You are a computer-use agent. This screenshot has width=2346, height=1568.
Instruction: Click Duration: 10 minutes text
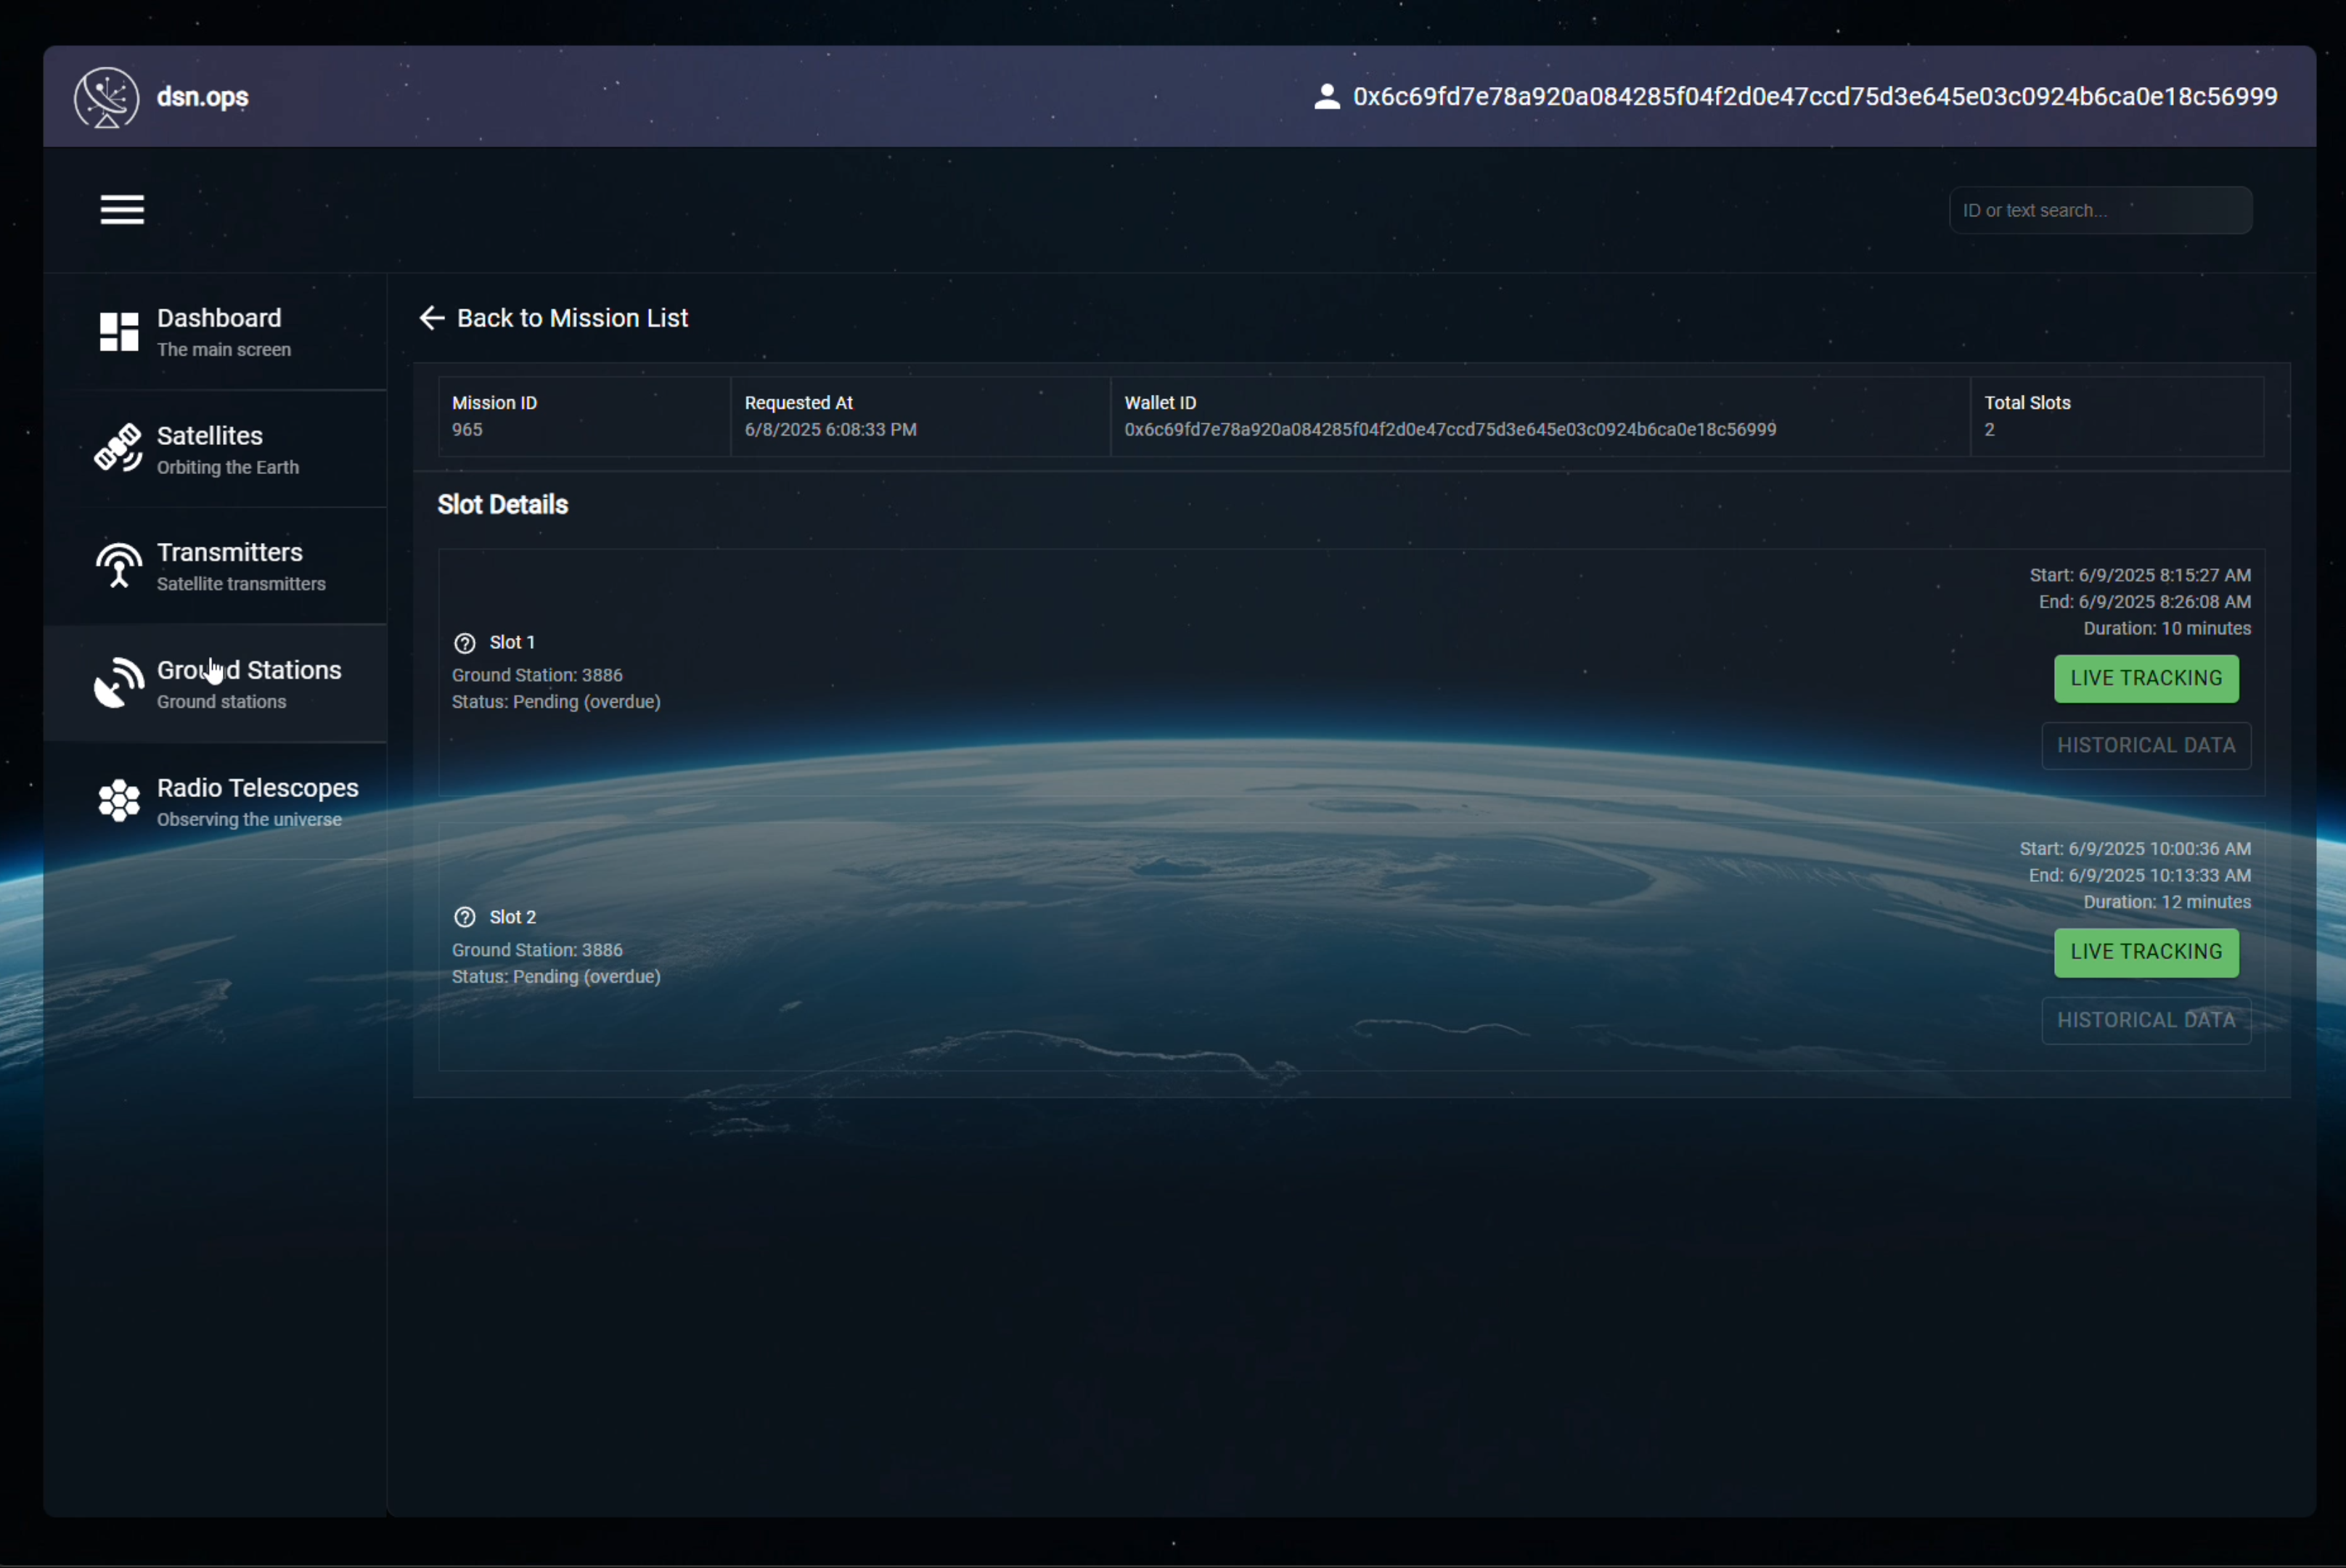2167,628
